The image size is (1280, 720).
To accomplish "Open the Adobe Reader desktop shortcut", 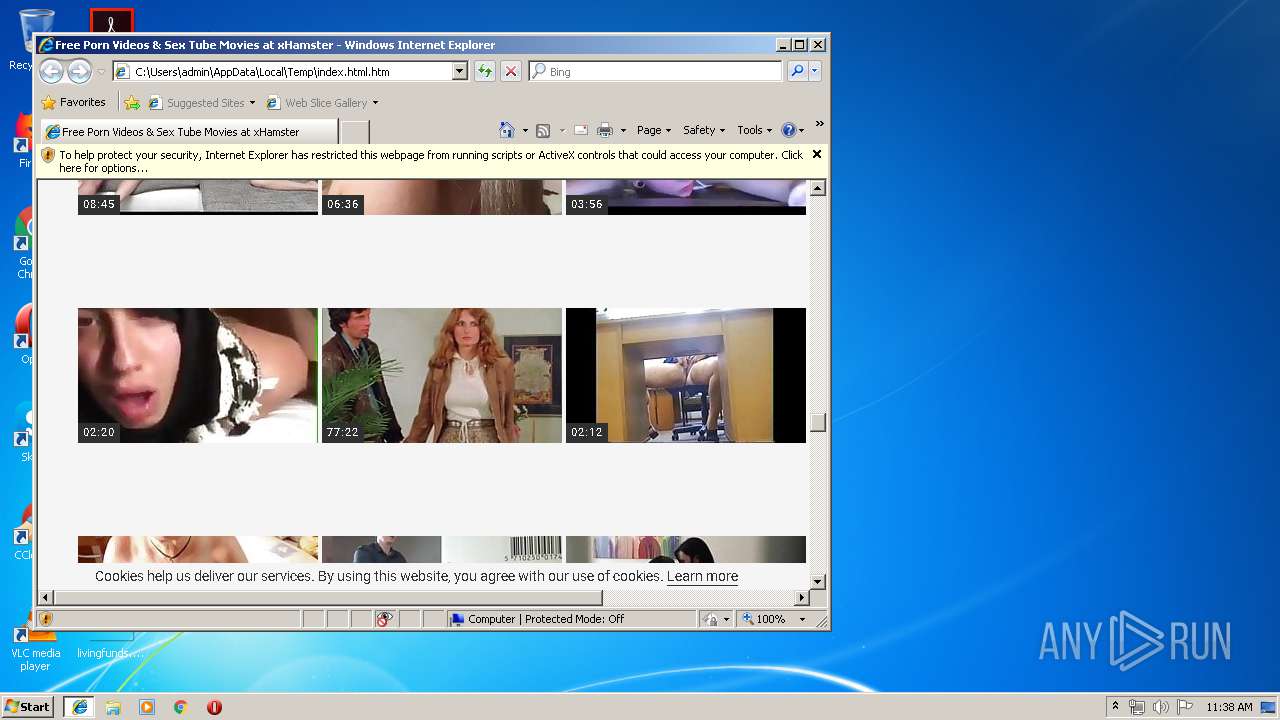I will 111,22.
